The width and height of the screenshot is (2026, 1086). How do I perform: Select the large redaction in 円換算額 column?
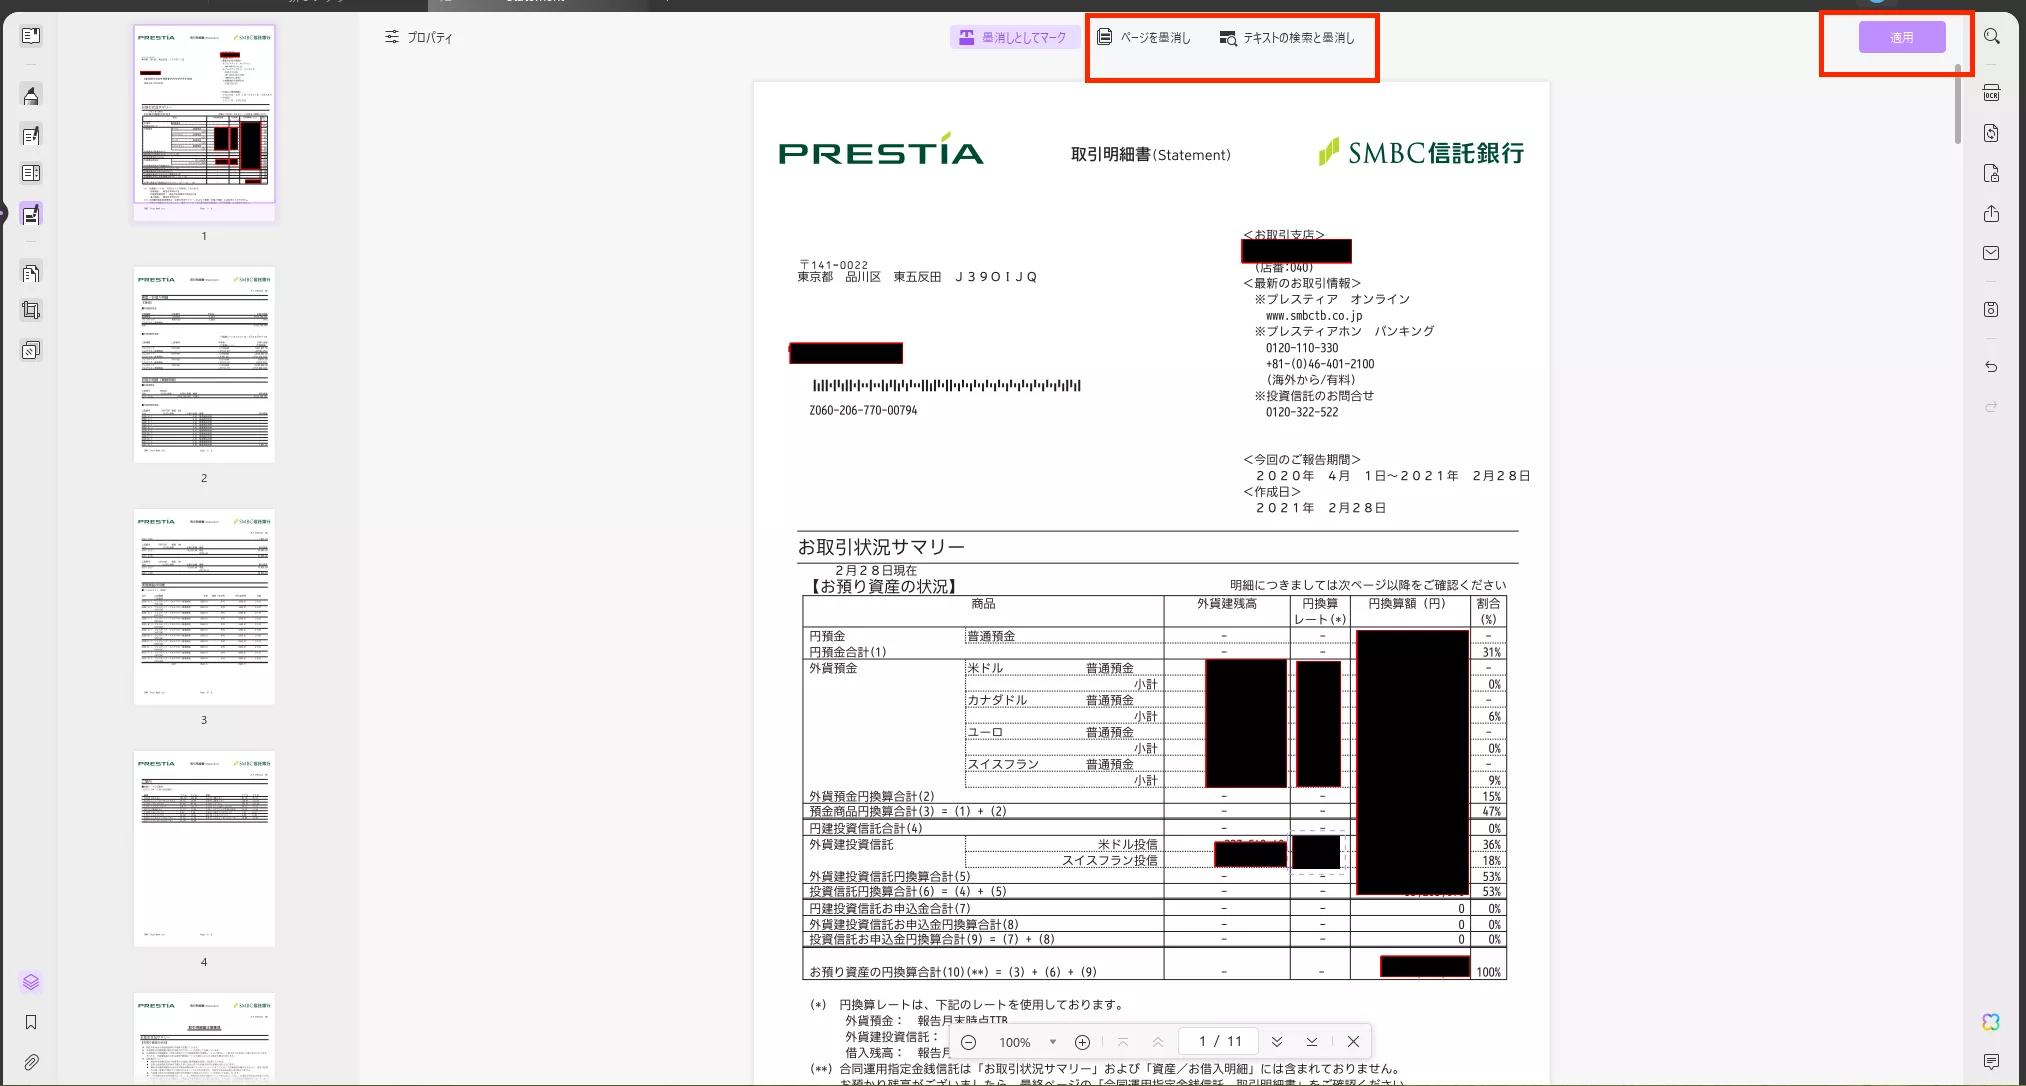pos(1412,762)
